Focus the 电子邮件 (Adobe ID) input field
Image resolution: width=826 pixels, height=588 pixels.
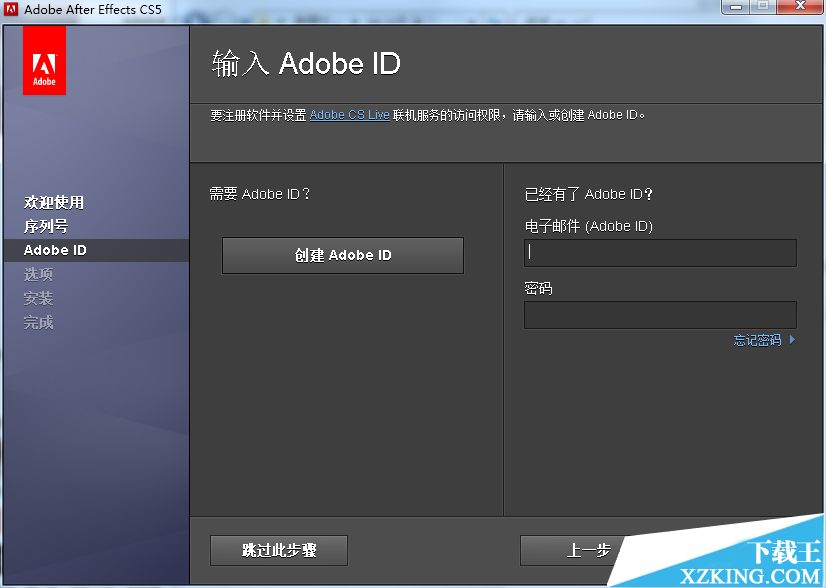[x=660, y=253]
